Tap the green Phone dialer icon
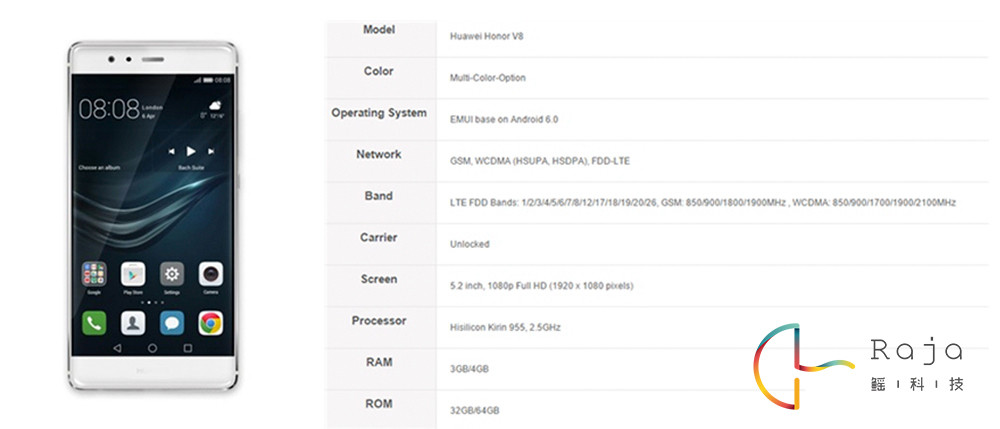1000x429 pixels. [x=94, y=323]
